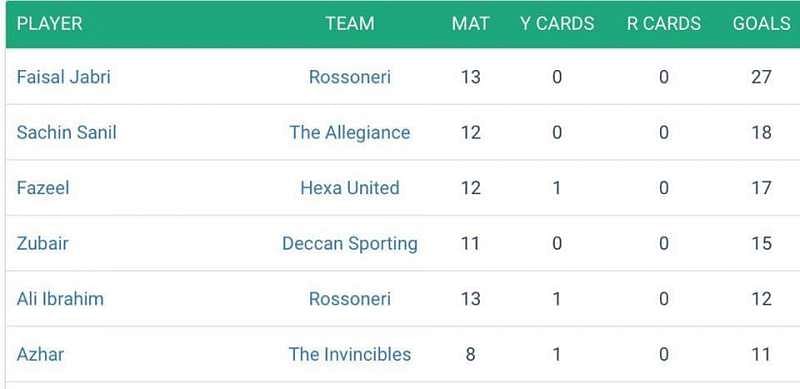Click the TEAM column header
The height and width of the screenshot is (389, 800).
pyautogui.click(x=349, y=23)
